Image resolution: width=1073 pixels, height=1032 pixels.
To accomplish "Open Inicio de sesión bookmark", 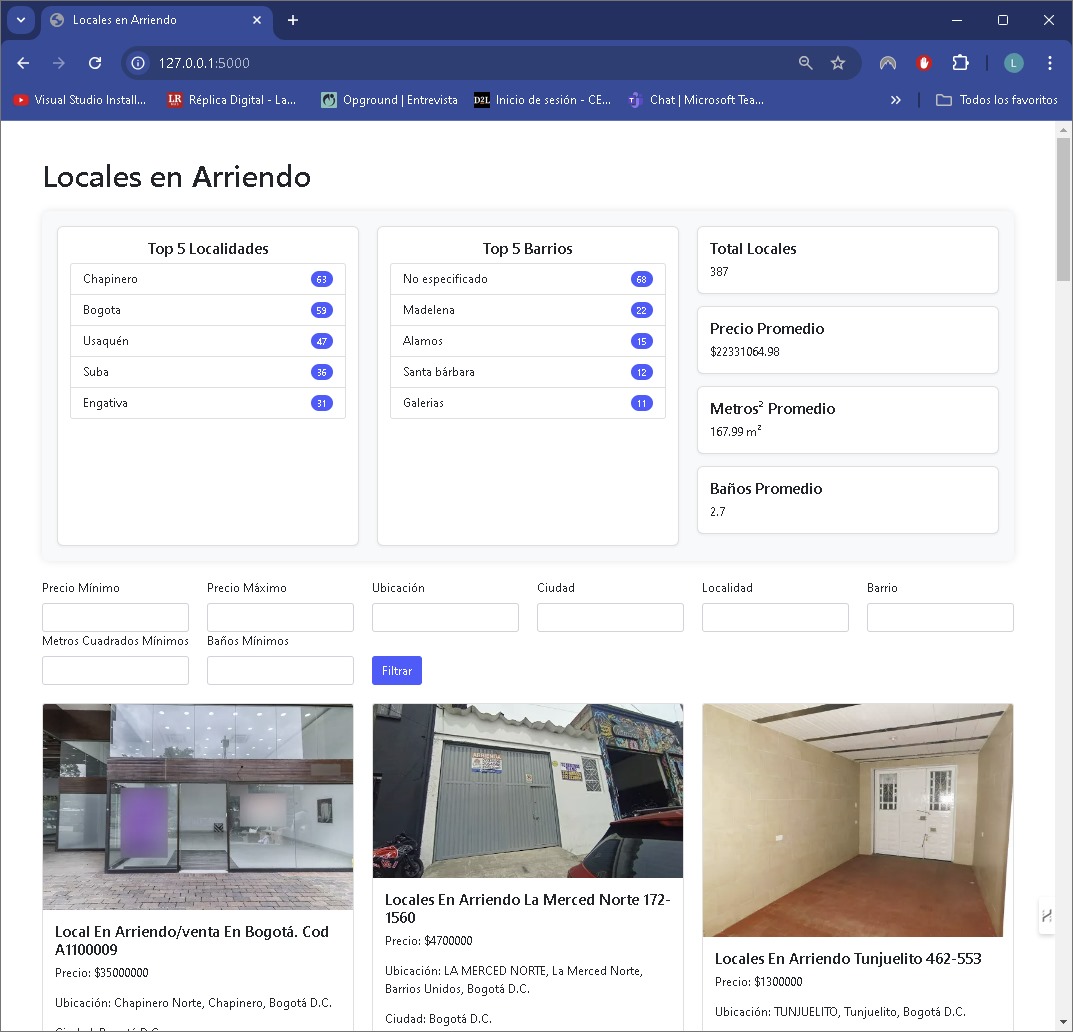I will 543,100.
